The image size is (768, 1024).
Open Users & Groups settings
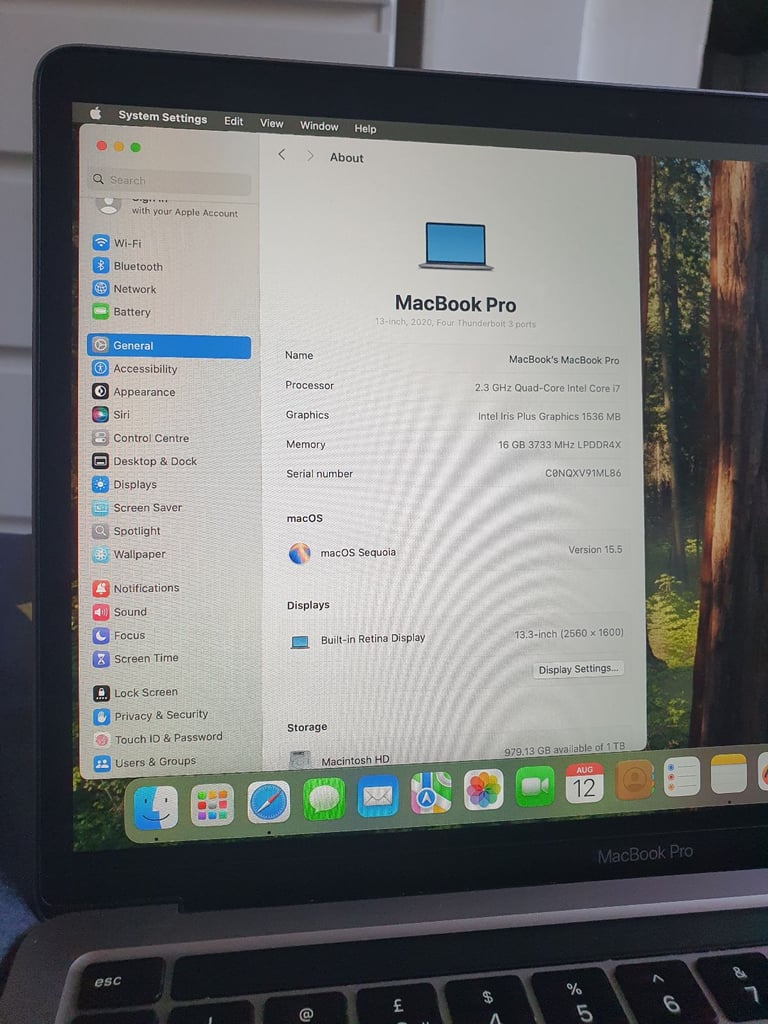(x=145, y=762)
